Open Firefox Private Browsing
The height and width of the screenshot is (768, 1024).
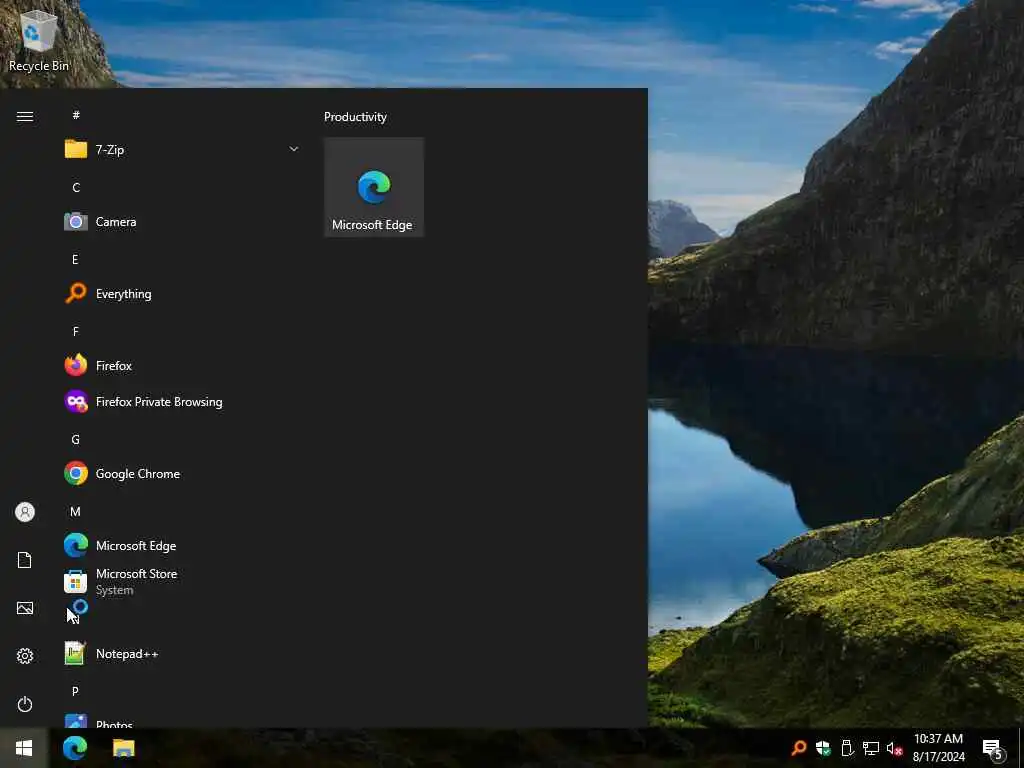pyautogui.click(x=182, y=402)
